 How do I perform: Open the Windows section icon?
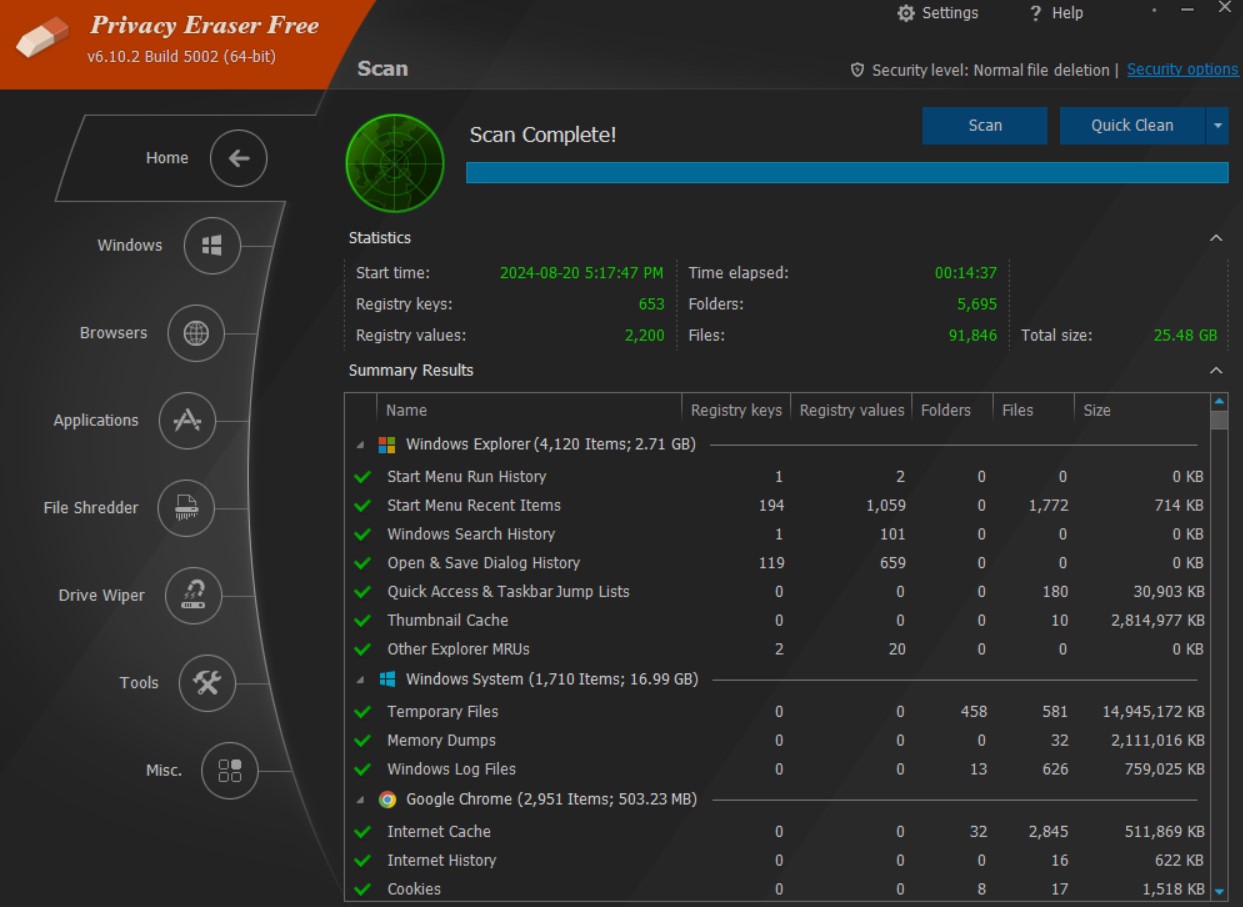click(212, 245)
